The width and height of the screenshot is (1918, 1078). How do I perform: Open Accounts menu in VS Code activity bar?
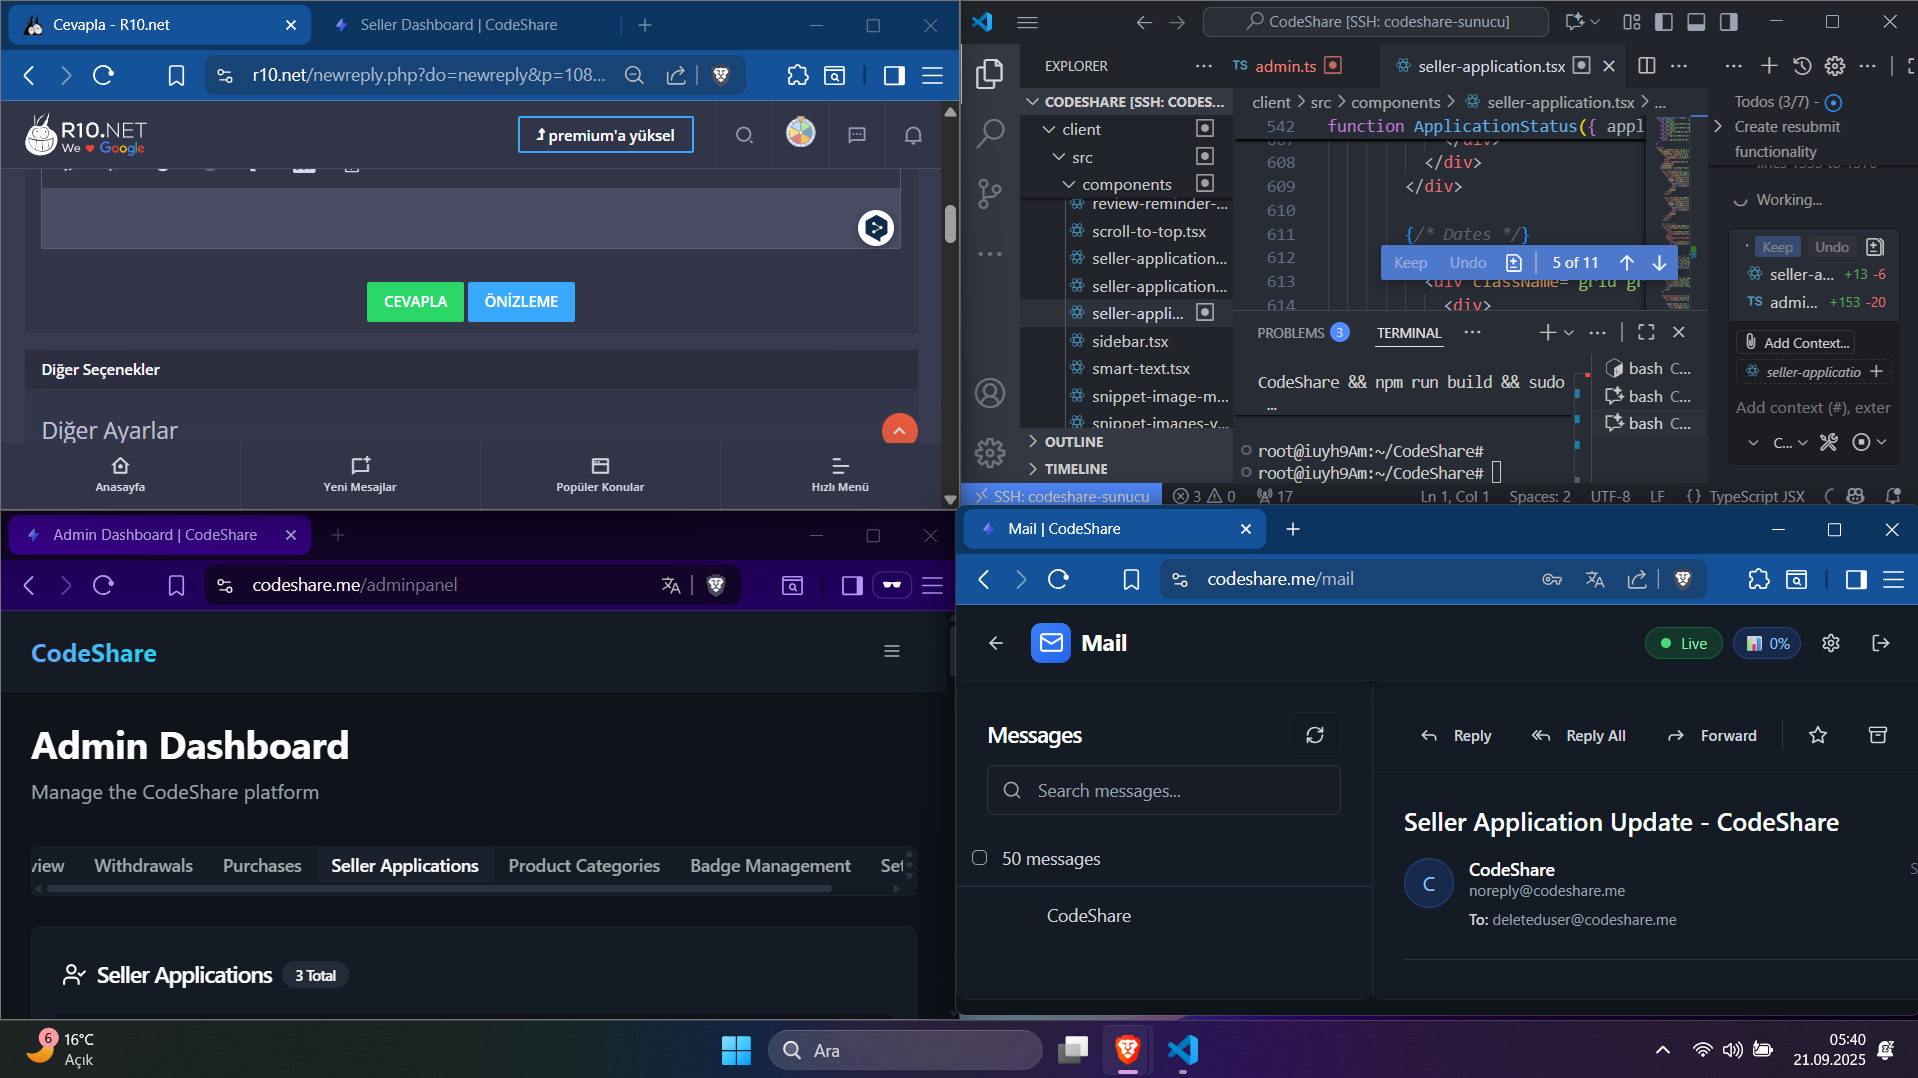[x=990, y=393]
